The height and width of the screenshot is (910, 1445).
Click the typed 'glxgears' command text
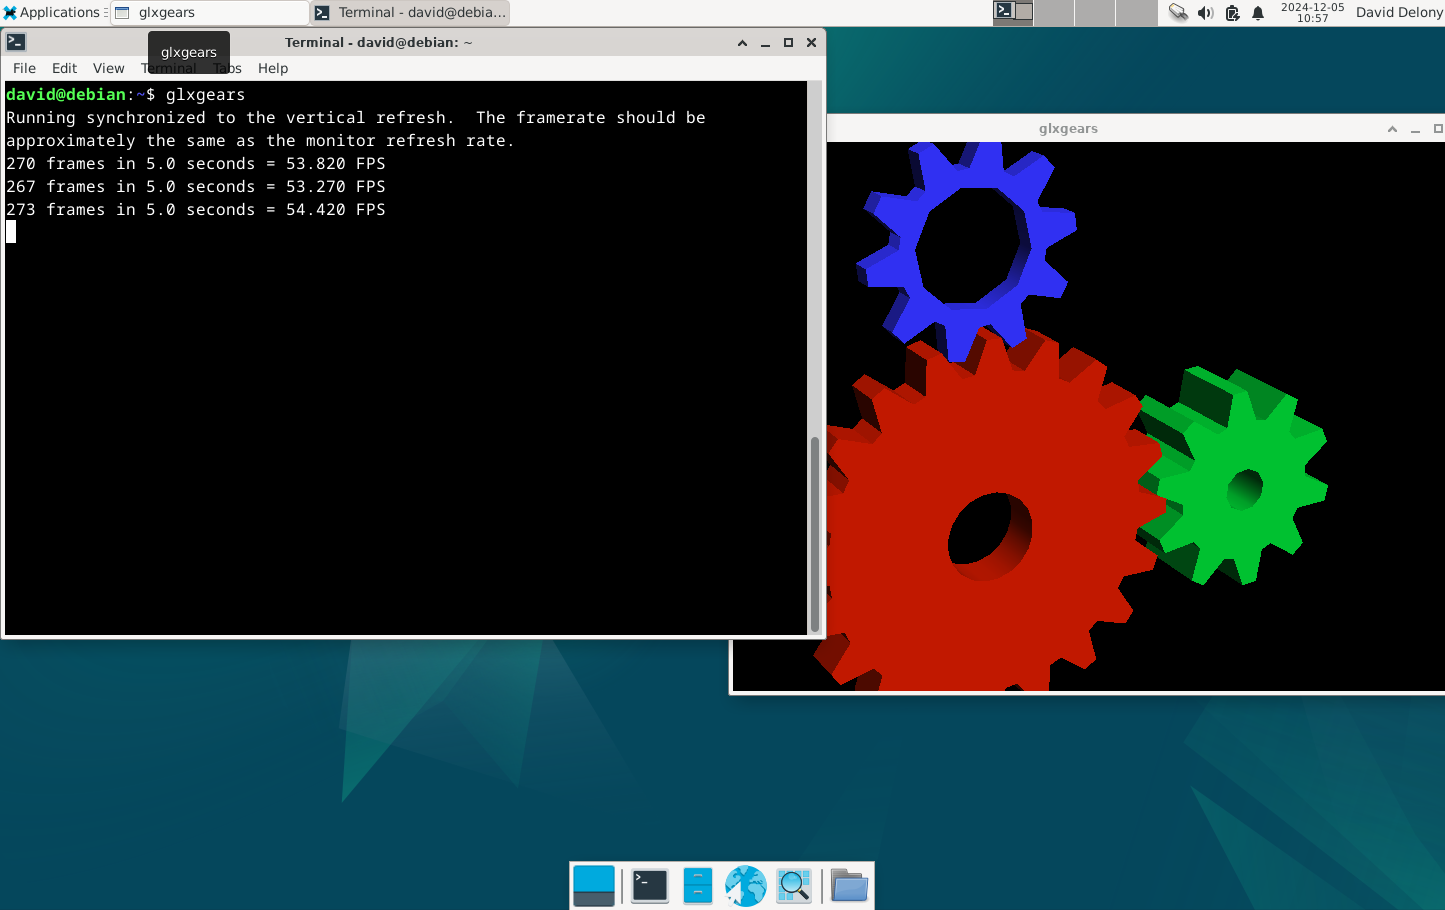[x=205, y=94]
